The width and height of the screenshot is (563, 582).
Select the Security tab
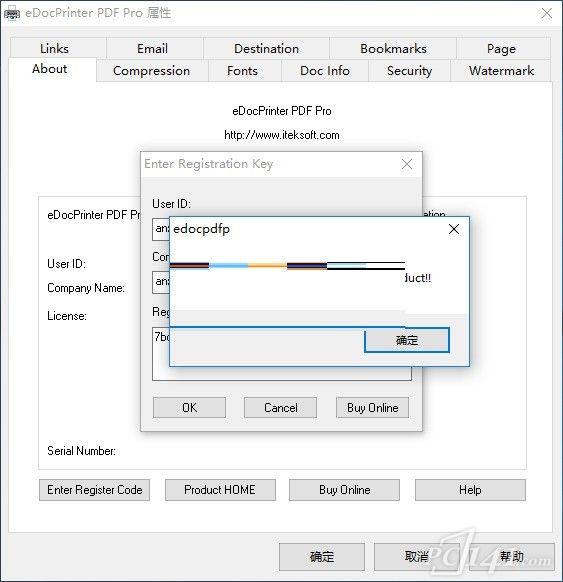point(409,71)
